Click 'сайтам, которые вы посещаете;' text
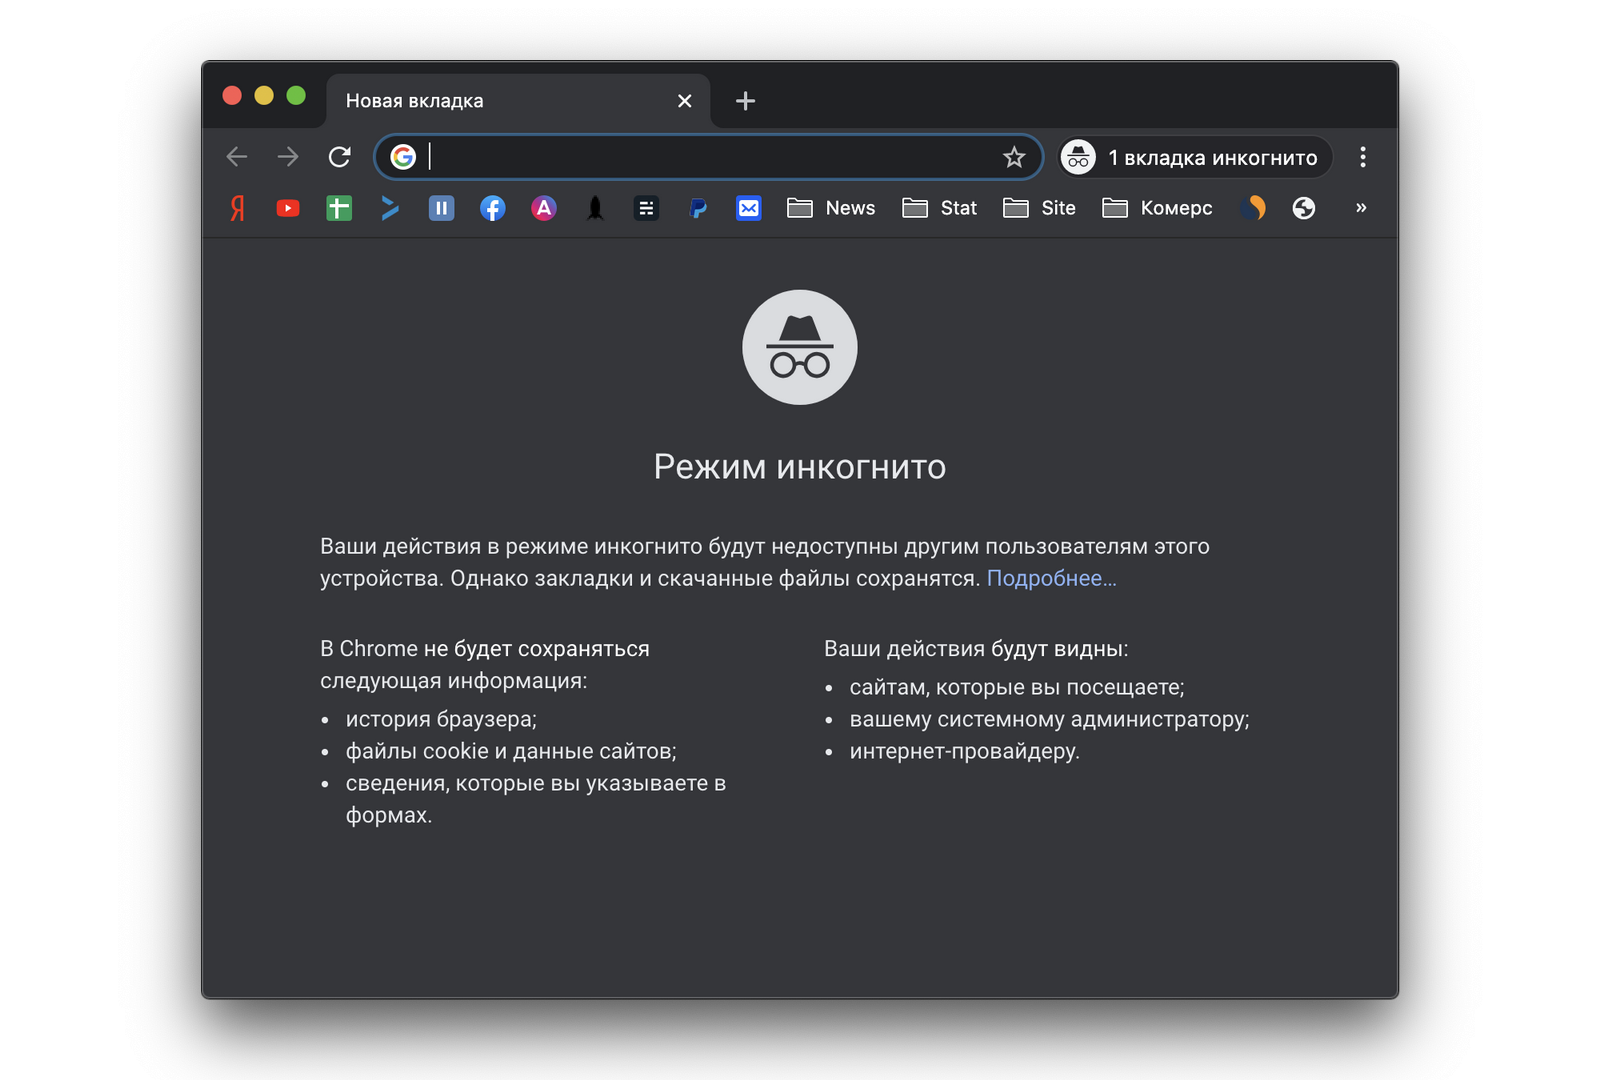 coord(1017,687)
